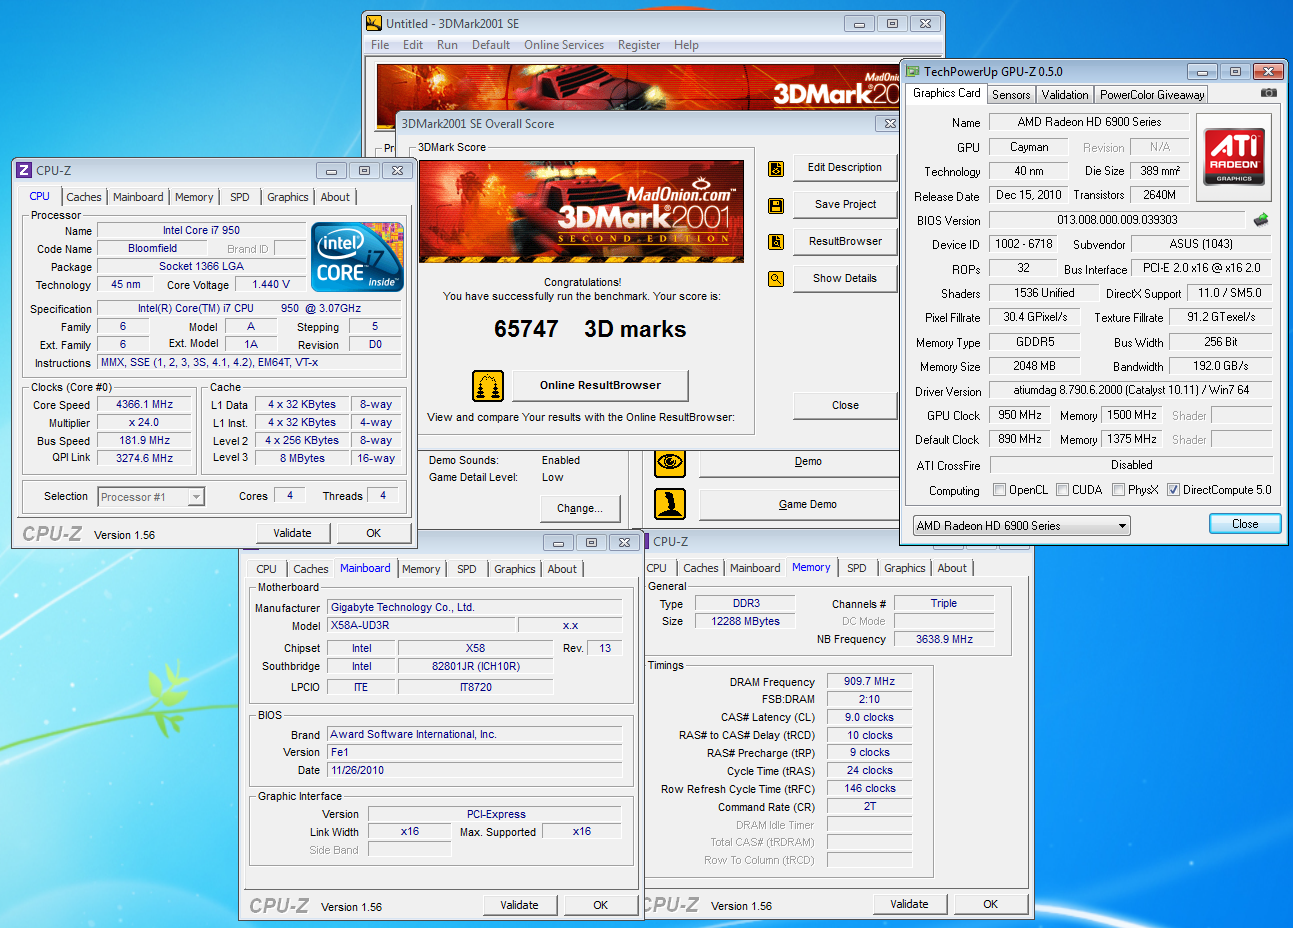
Task: Toggle the OpenCL checkbox in GPU-Z
Action: pos(999,490)
